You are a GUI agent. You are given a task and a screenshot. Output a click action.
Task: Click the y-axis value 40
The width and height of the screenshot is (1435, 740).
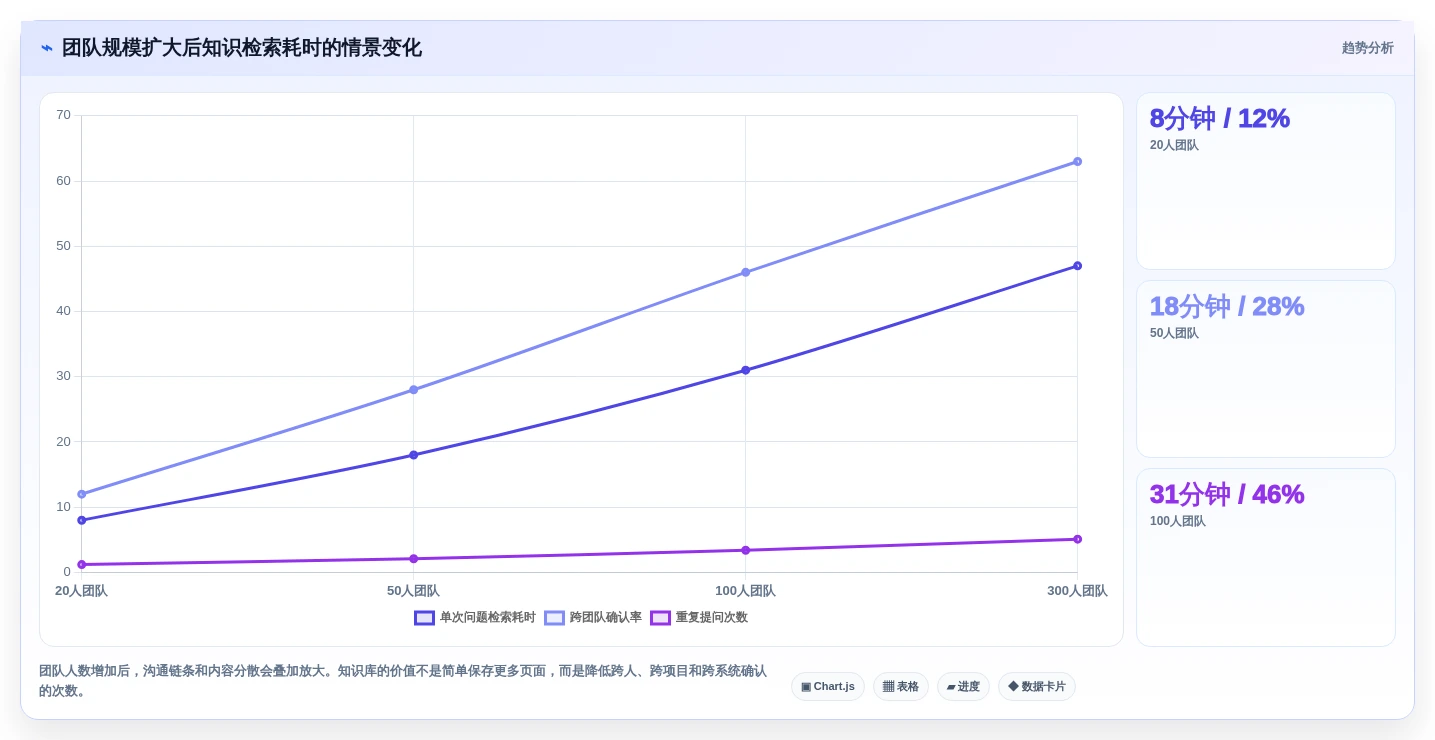[63, 311]
